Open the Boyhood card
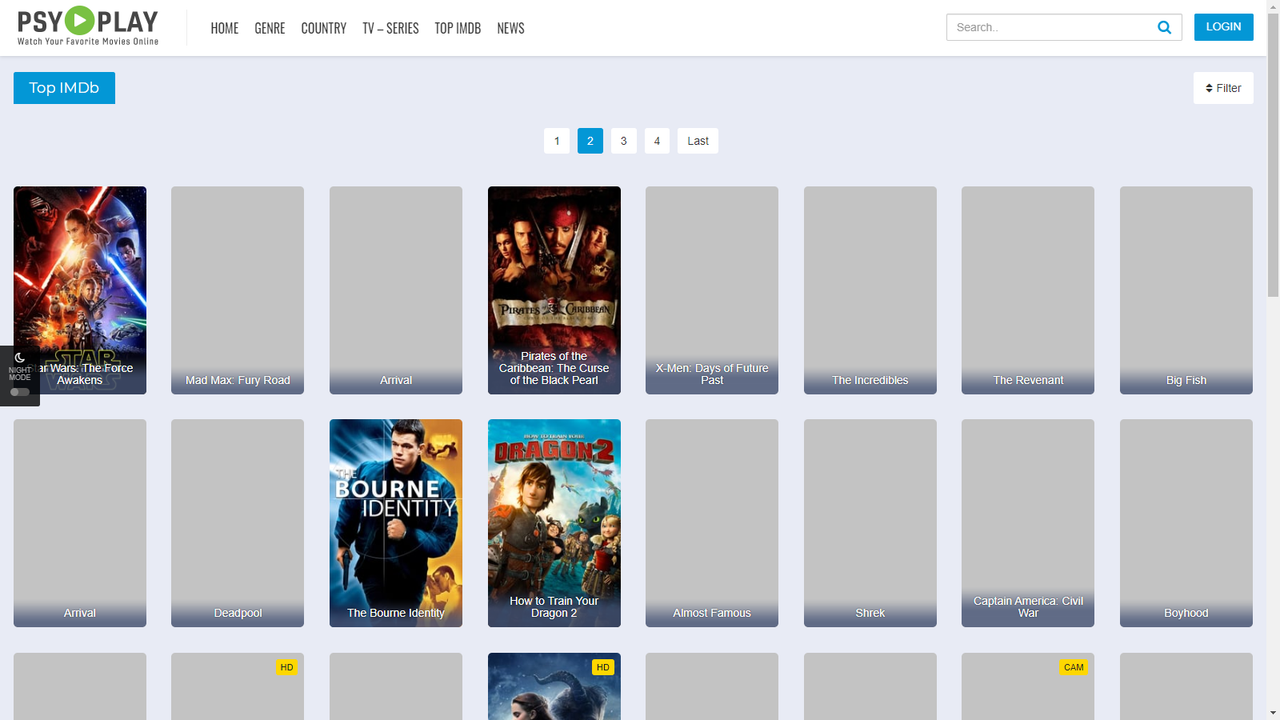The width and height of the screenshot is (1280, 720). [x=1186, y=523]
